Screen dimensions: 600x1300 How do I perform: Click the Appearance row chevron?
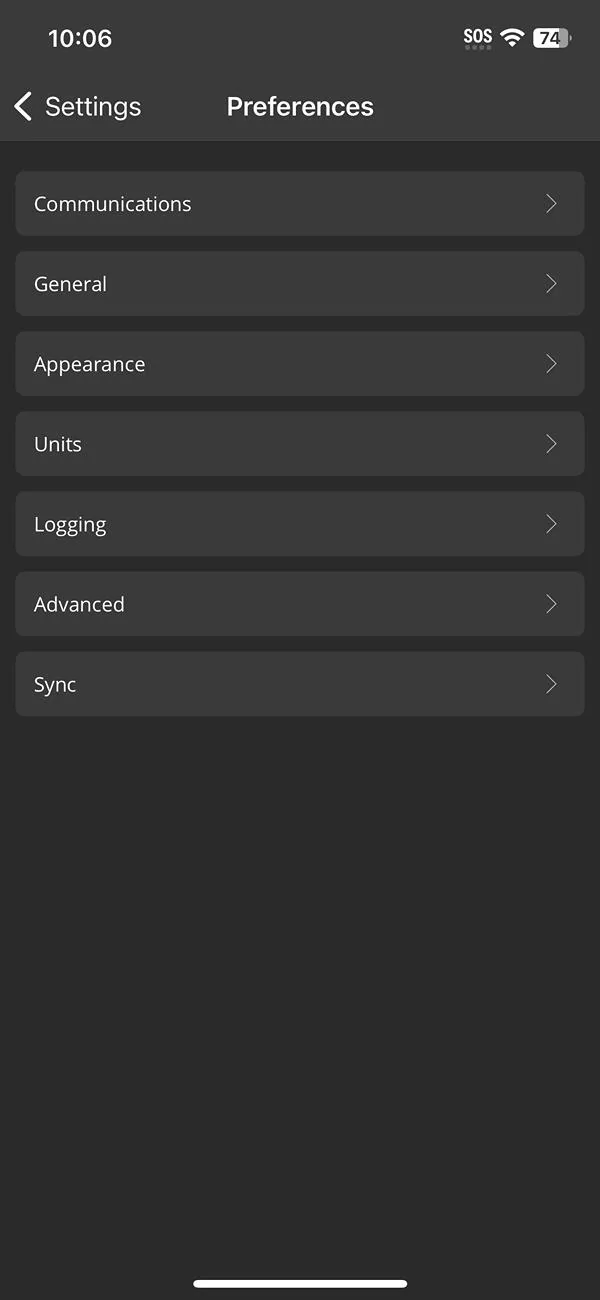tap(551, 364)
